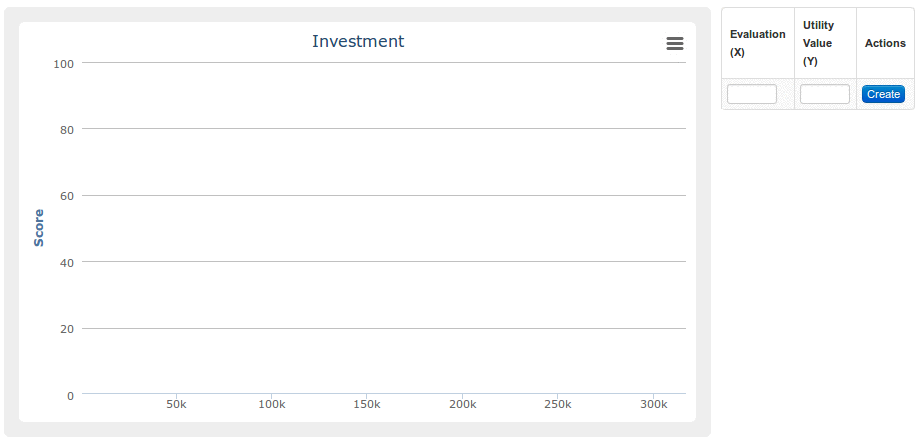Click the 250k x-axis tick label

click(557, 404)
